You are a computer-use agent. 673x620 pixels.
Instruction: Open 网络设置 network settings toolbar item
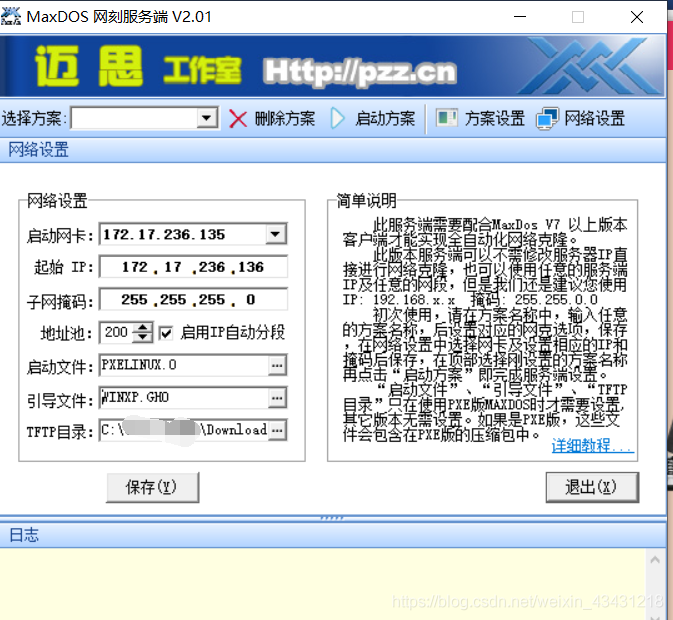pos(581,118)
